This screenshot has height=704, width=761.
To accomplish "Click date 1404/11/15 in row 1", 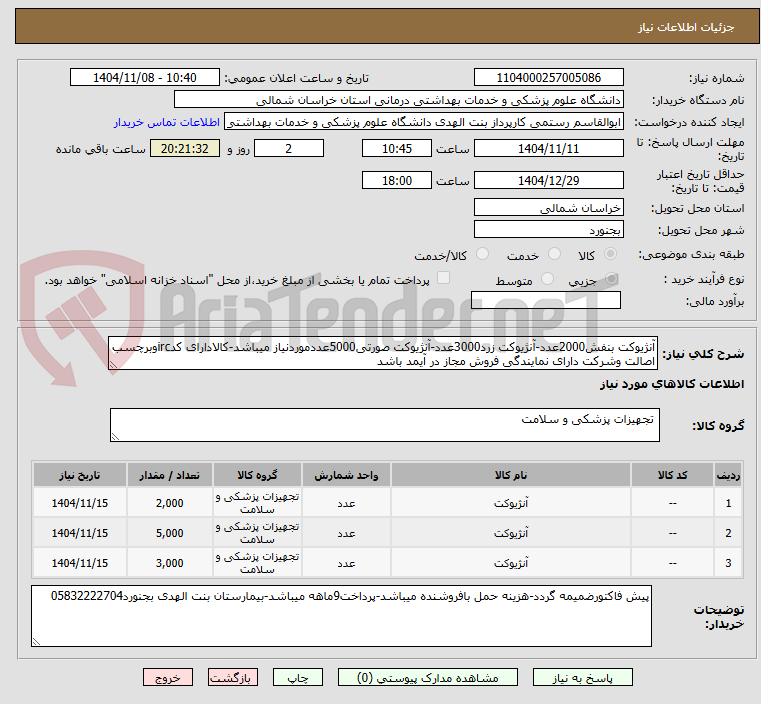I will tap(80, 503).
